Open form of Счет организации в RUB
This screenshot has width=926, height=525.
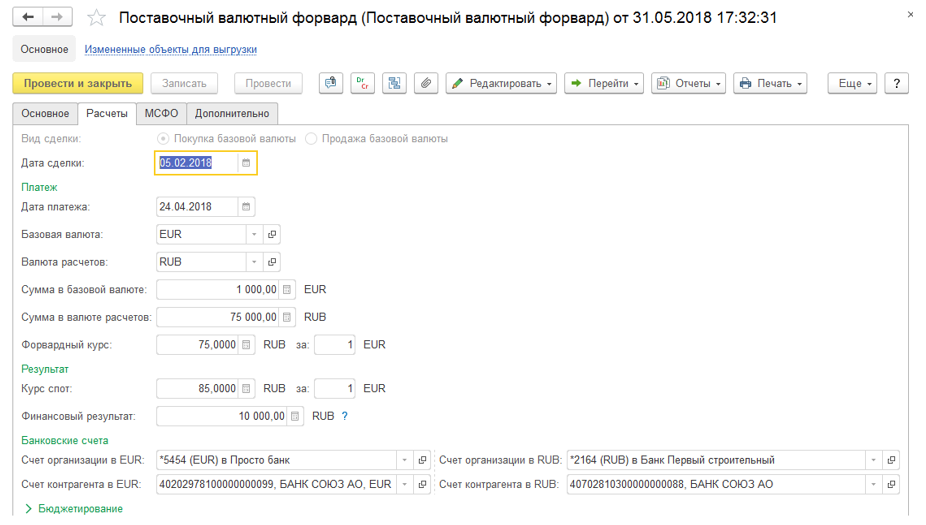891,460
